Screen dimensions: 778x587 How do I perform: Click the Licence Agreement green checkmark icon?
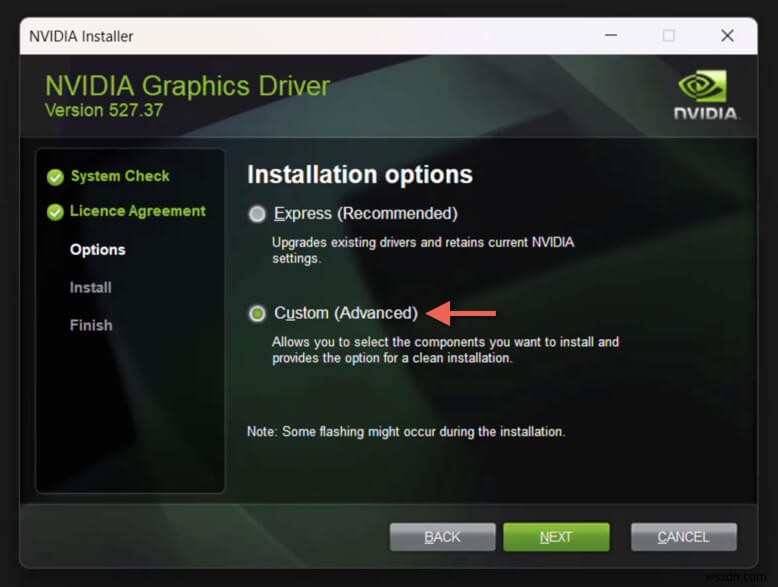click(55, 212)
